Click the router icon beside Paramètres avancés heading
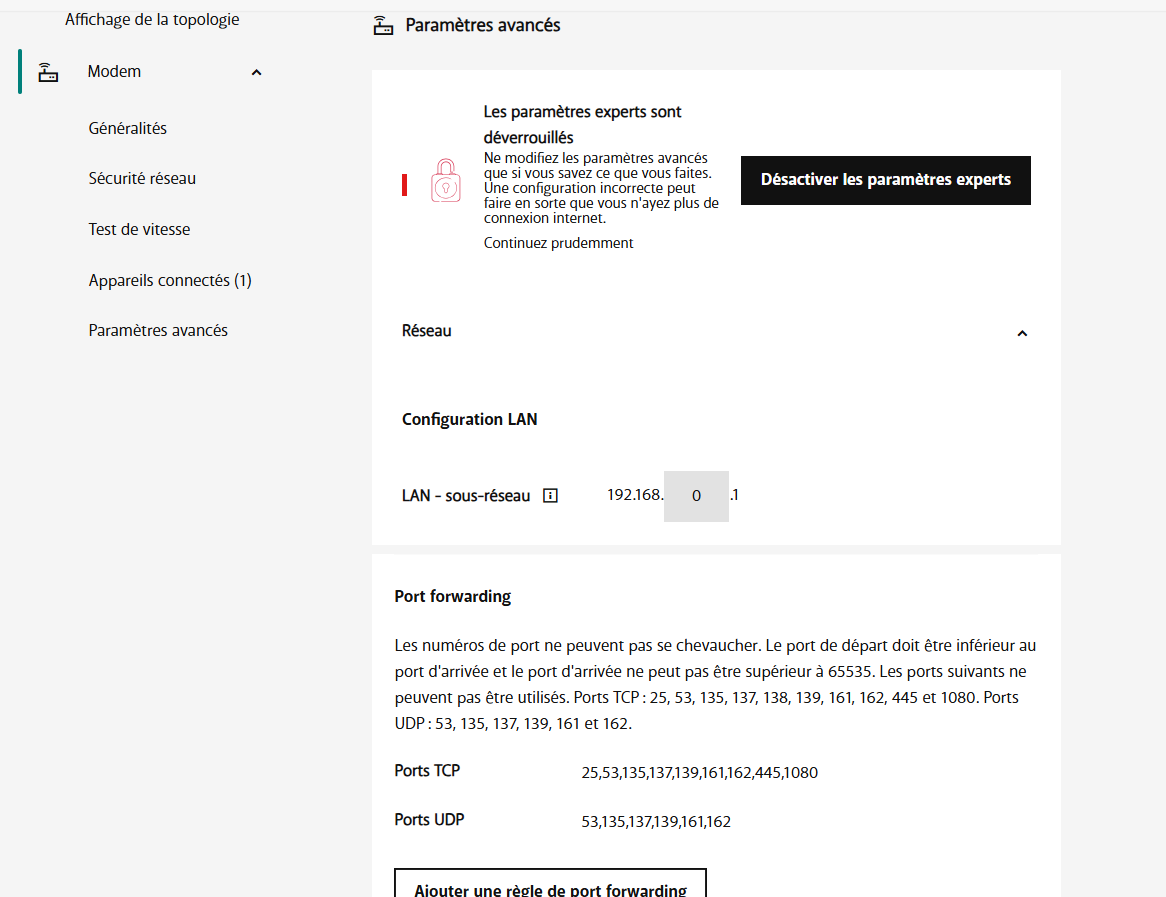Screen dimensions: 1166x897 coord(383,25)
